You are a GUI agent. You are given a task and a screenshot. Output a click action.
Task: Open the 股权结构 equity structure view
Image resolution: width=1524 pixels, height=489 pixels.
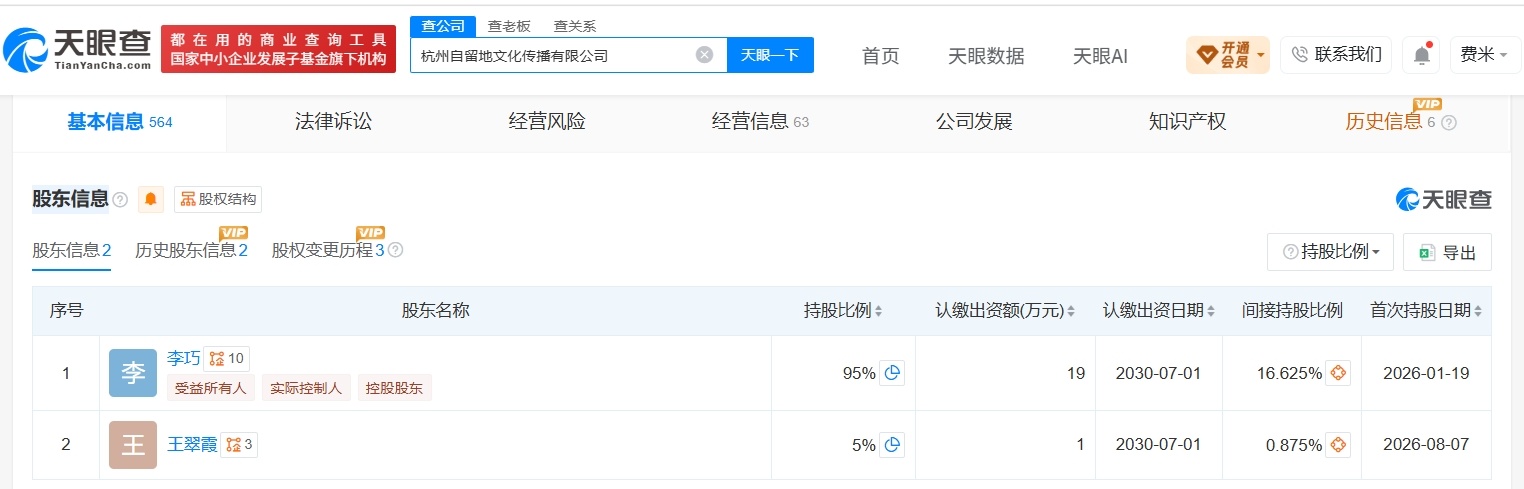click(218, 199)
